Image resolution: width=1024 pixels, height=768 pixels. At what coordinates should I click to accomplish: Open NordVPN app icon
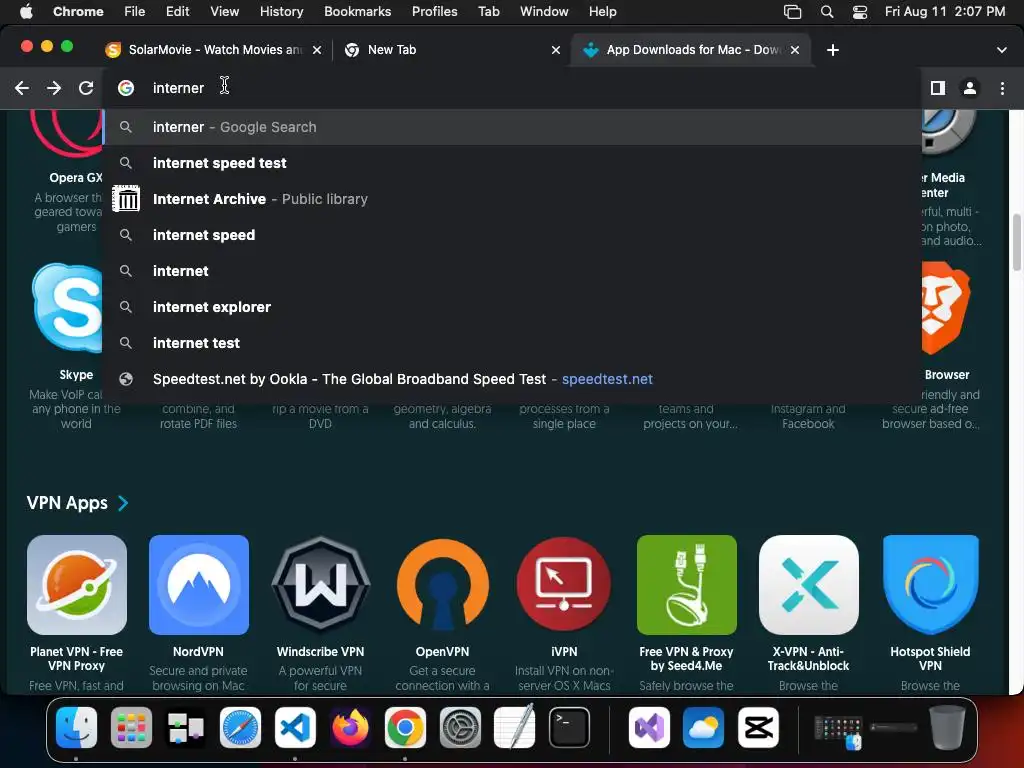click(x=199, y=584)
